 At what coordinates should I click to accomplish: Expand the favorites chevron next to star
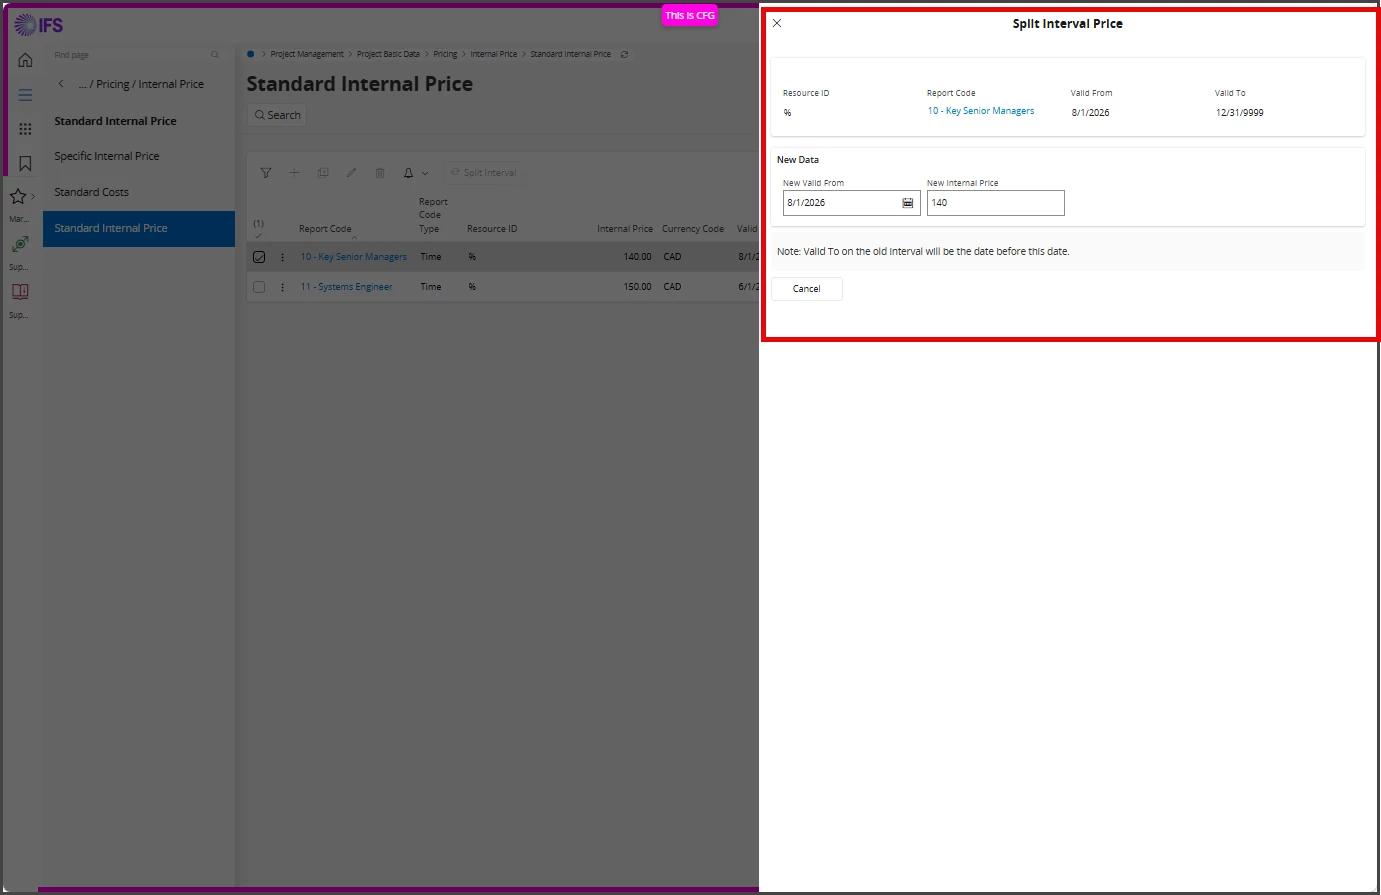point(33,196)
